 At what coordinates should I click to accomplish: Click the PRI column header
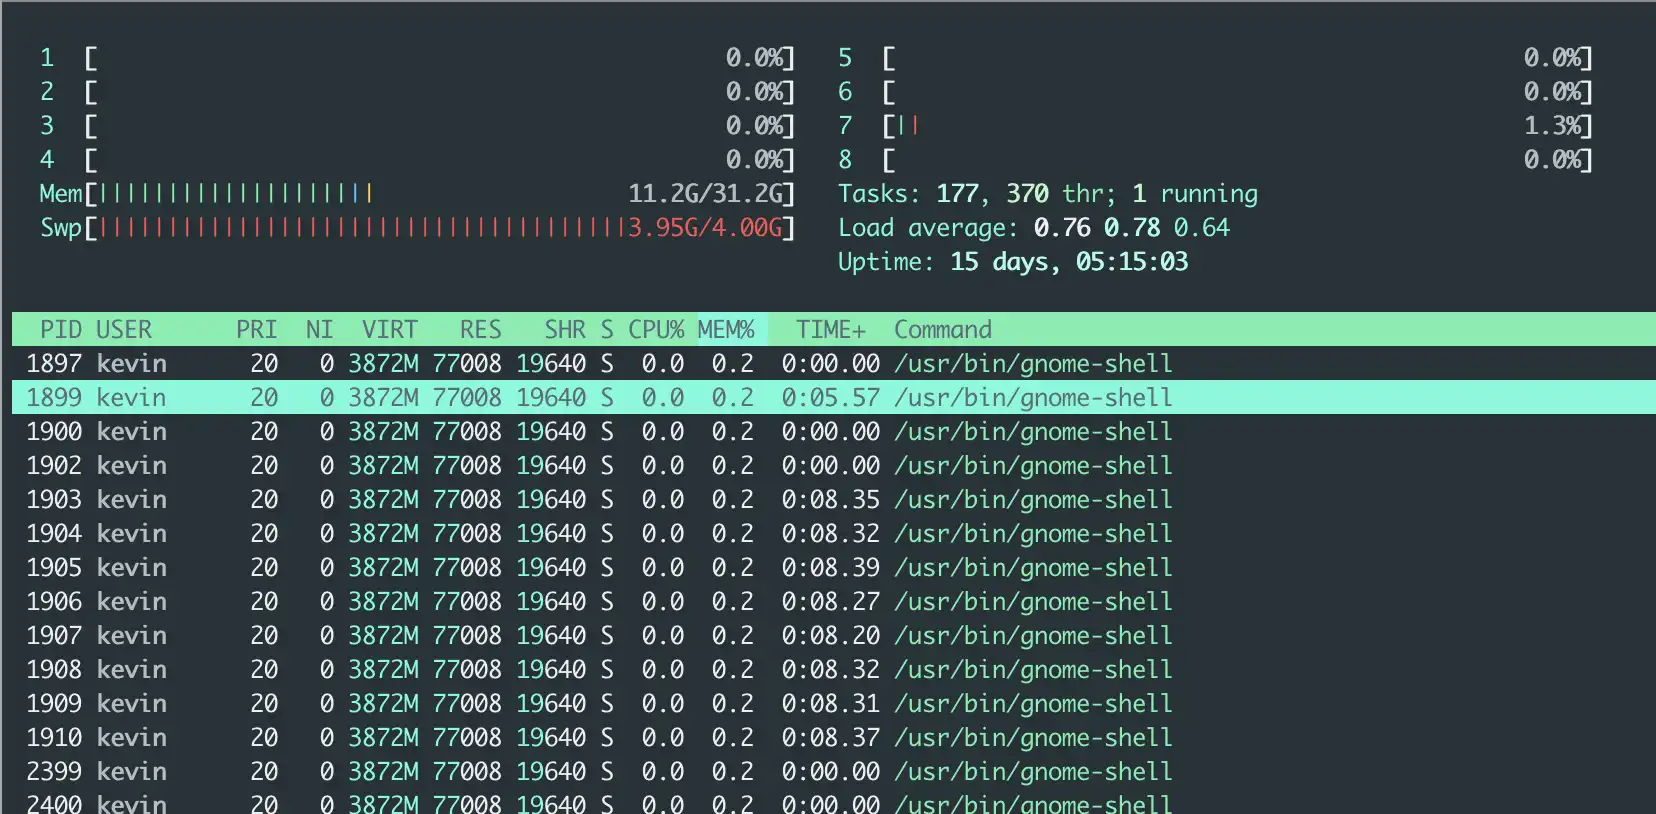(x=257, y=330)
